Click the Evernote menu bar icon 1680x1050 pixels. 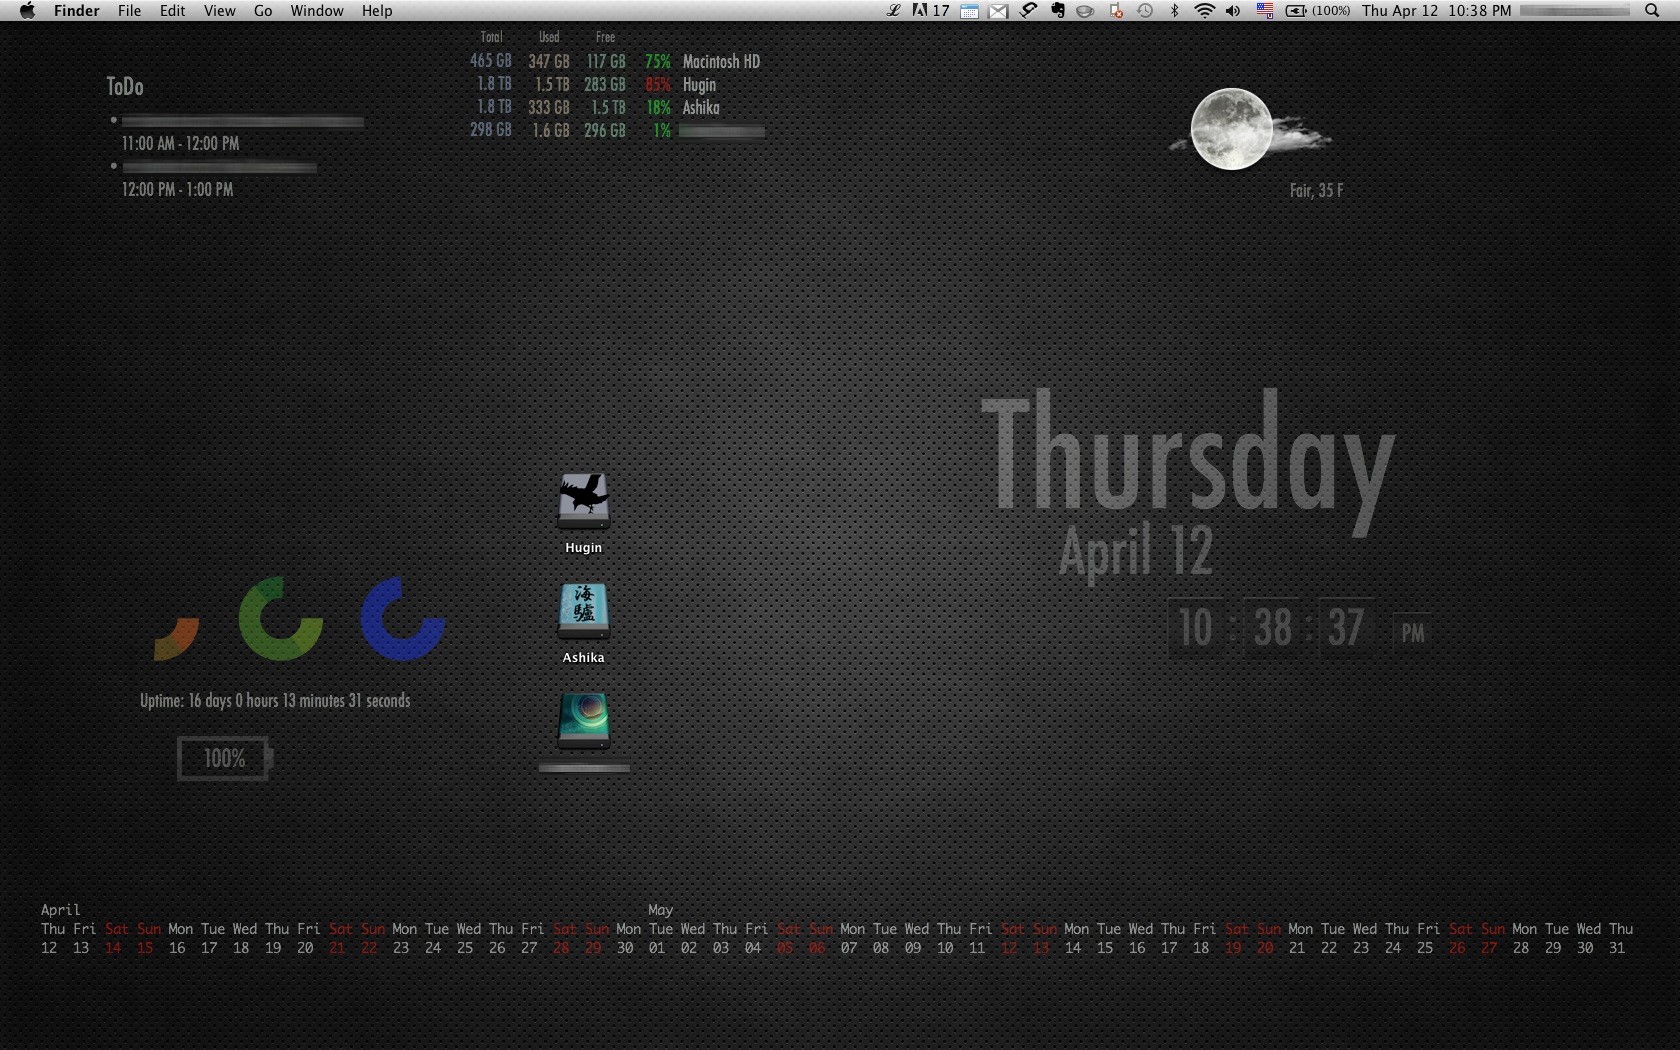[1056, 11]
